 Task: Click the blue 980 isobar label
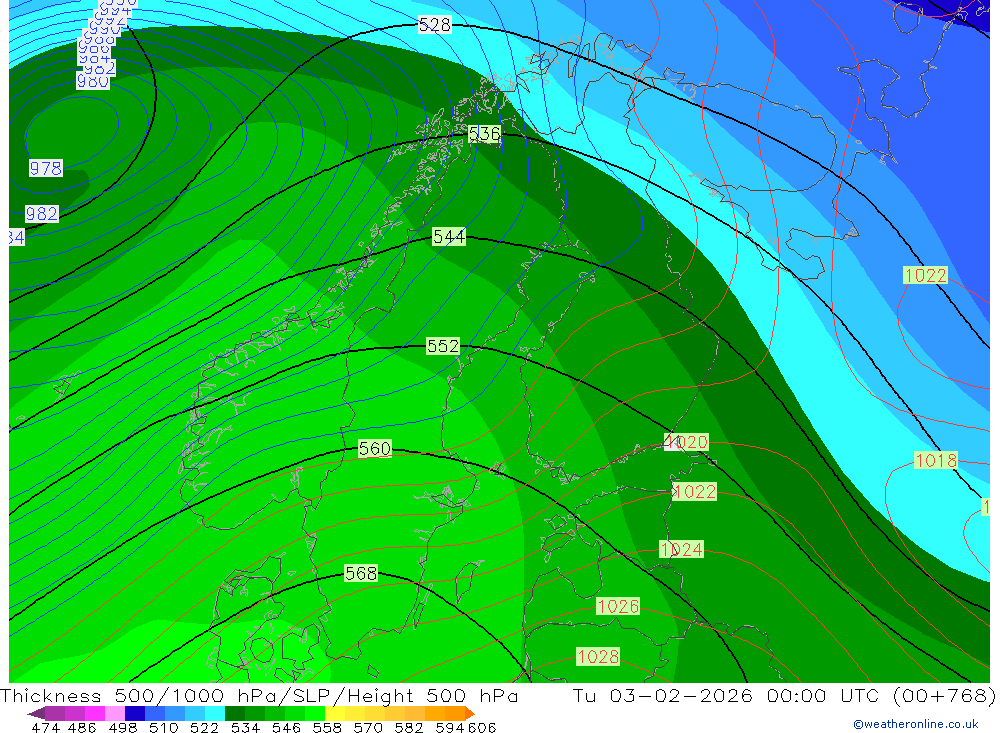click(93, 82)
